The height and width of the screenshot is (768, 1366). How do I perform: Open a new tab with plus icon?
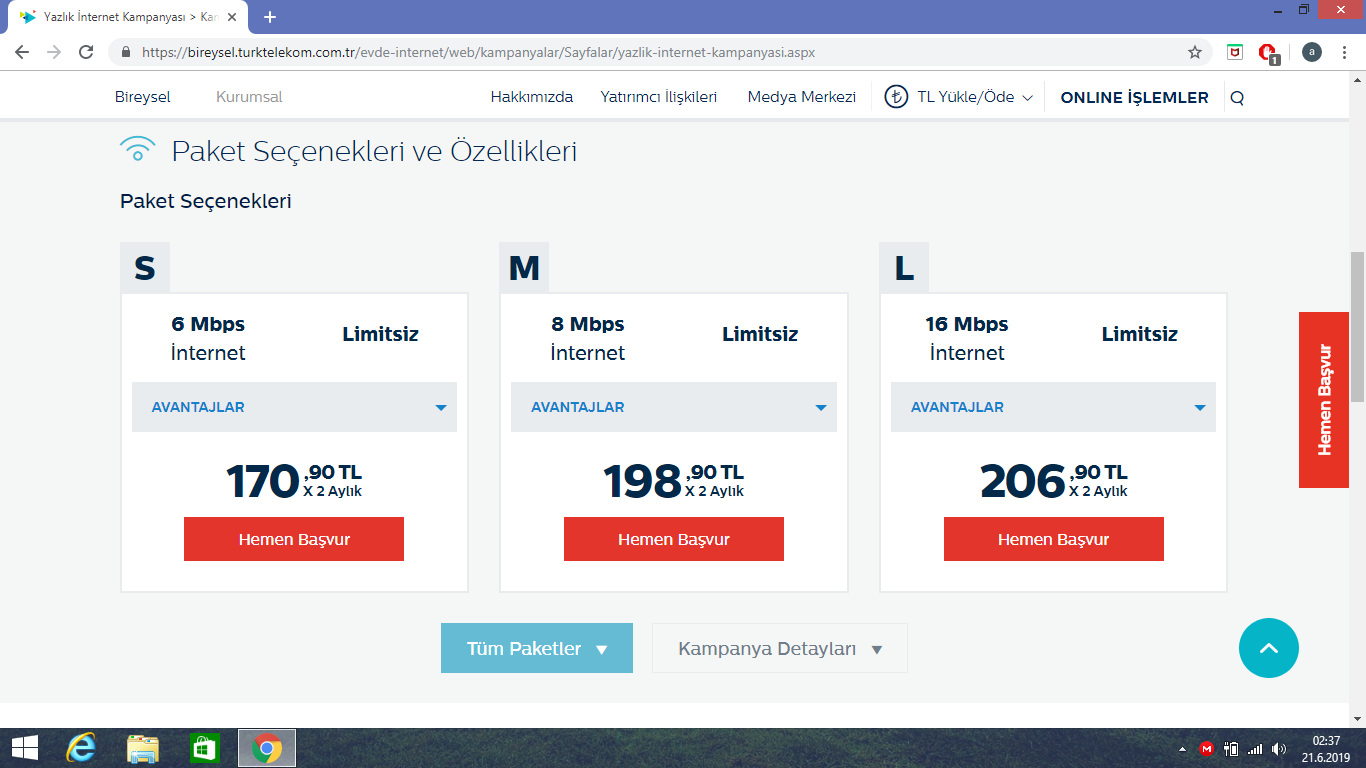pos(270,17)
